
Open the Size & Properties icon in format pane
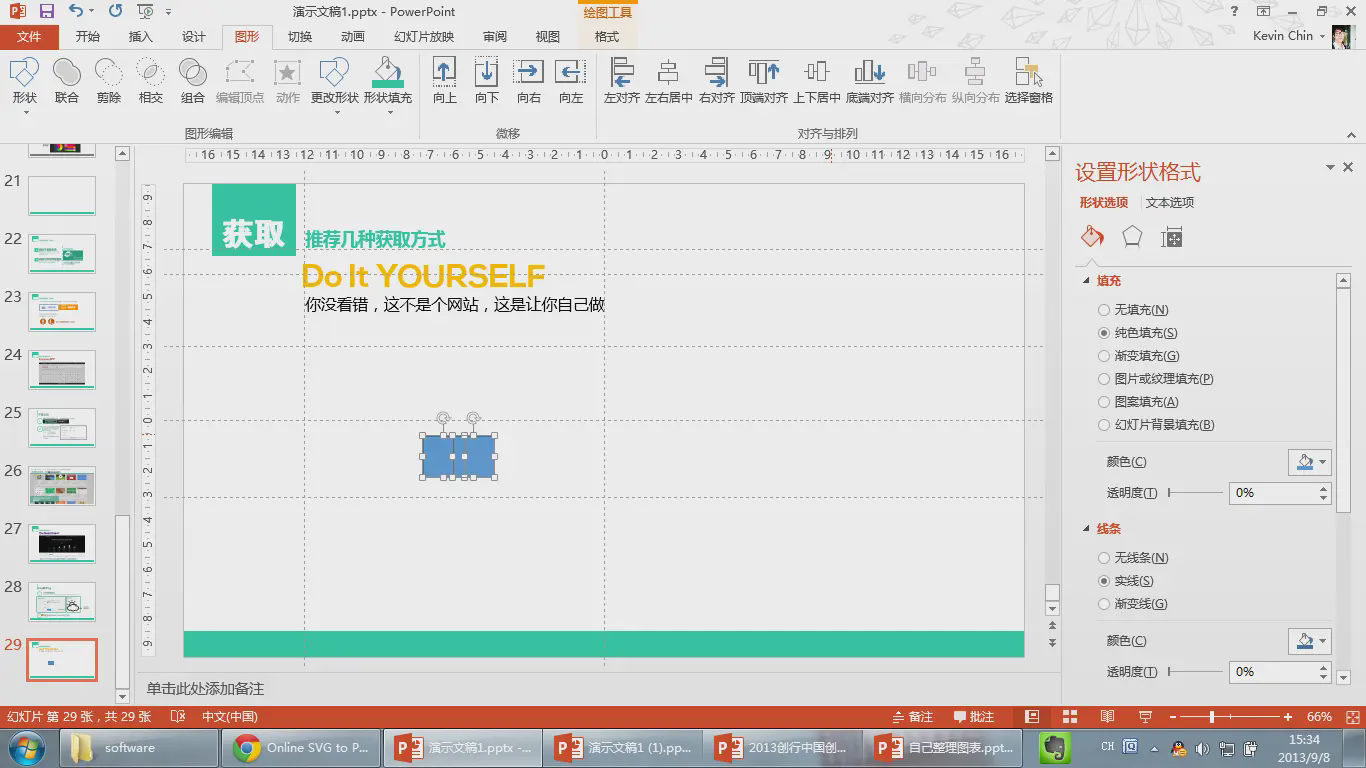[x=1171, y=237]
